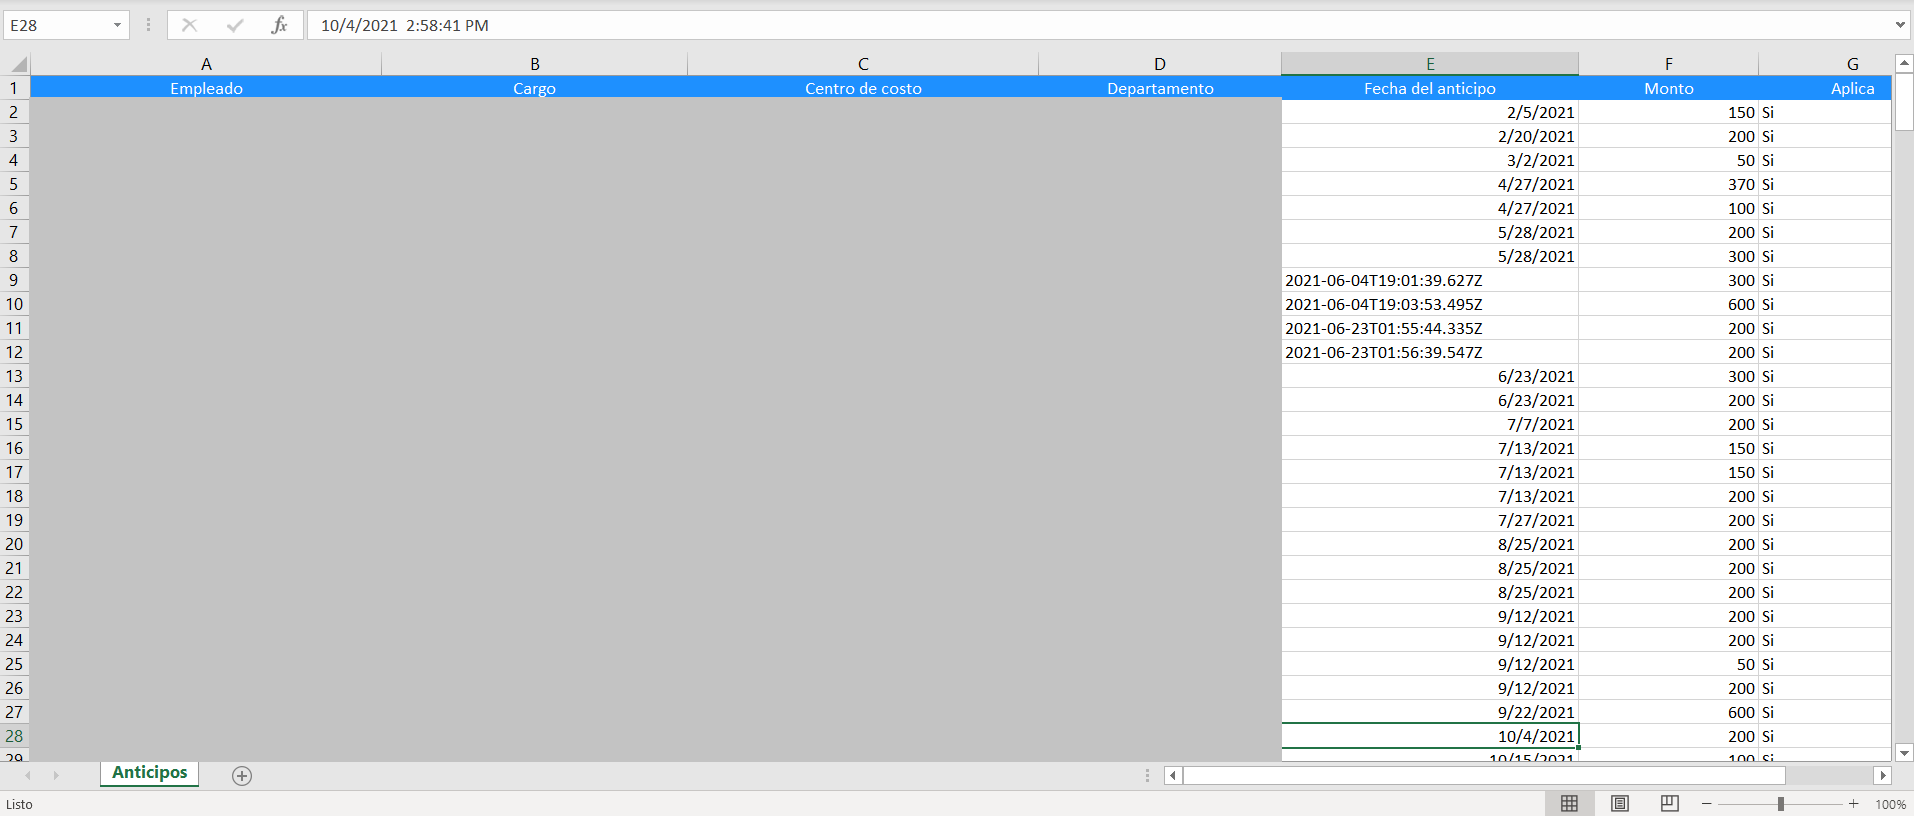This screenshot has width=1914, height=816.
Task: Expand the formula bar with chevron
Action: (x=1900, y=25)
